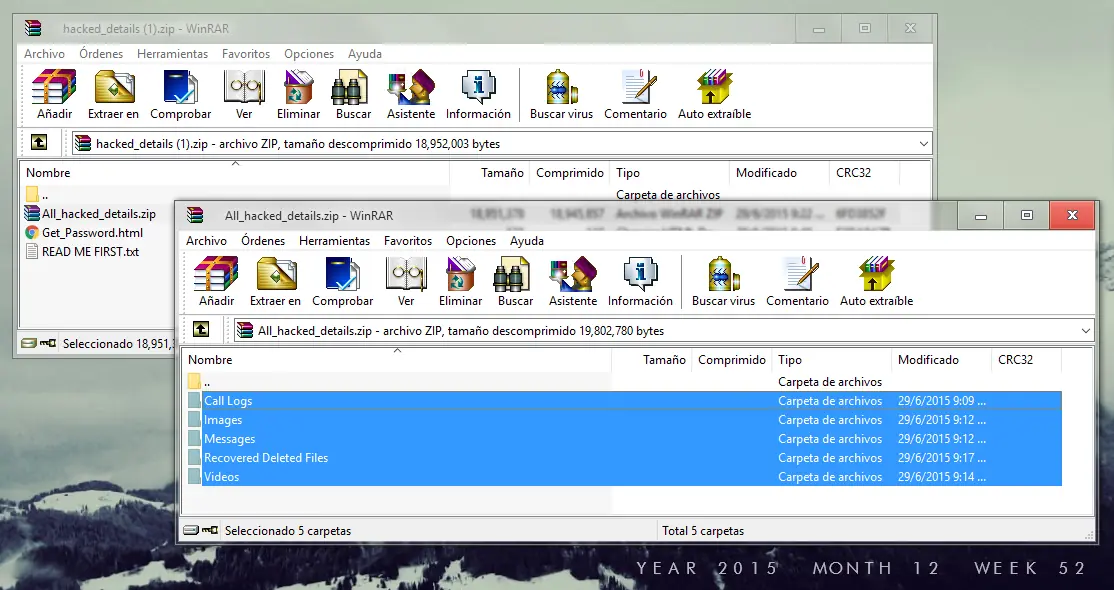Open Favoritos menu in front window

[408, 241]
